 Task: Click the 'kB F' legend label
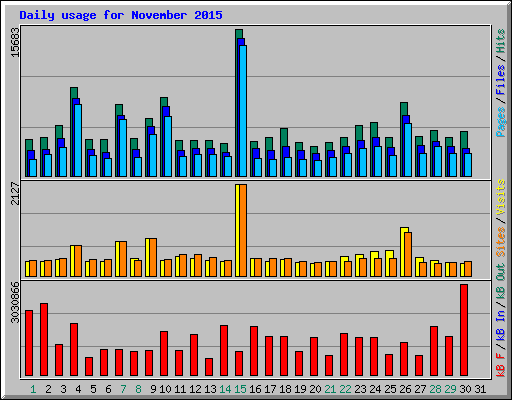(x=500, y=365)
